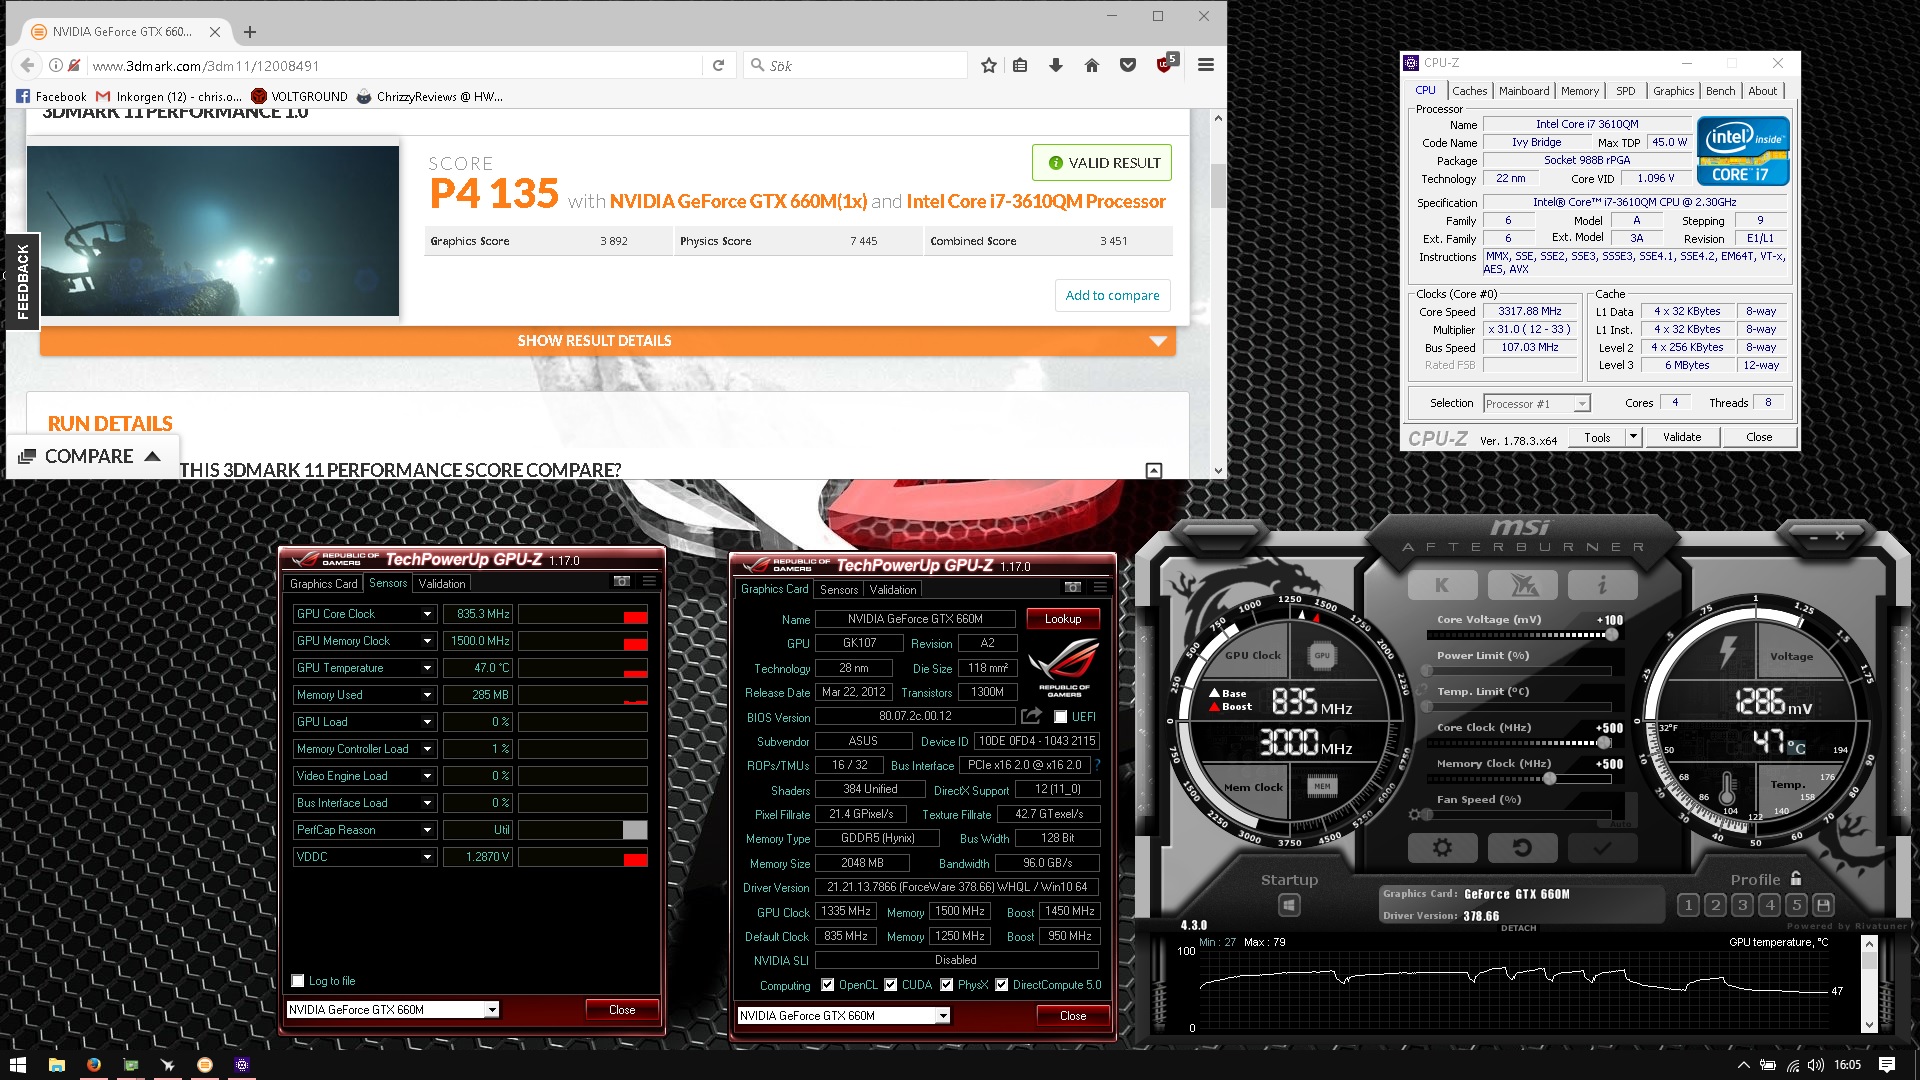Expand the Memory Used sensor dropdown
Screen dimensions: 1920x1080
427,695
